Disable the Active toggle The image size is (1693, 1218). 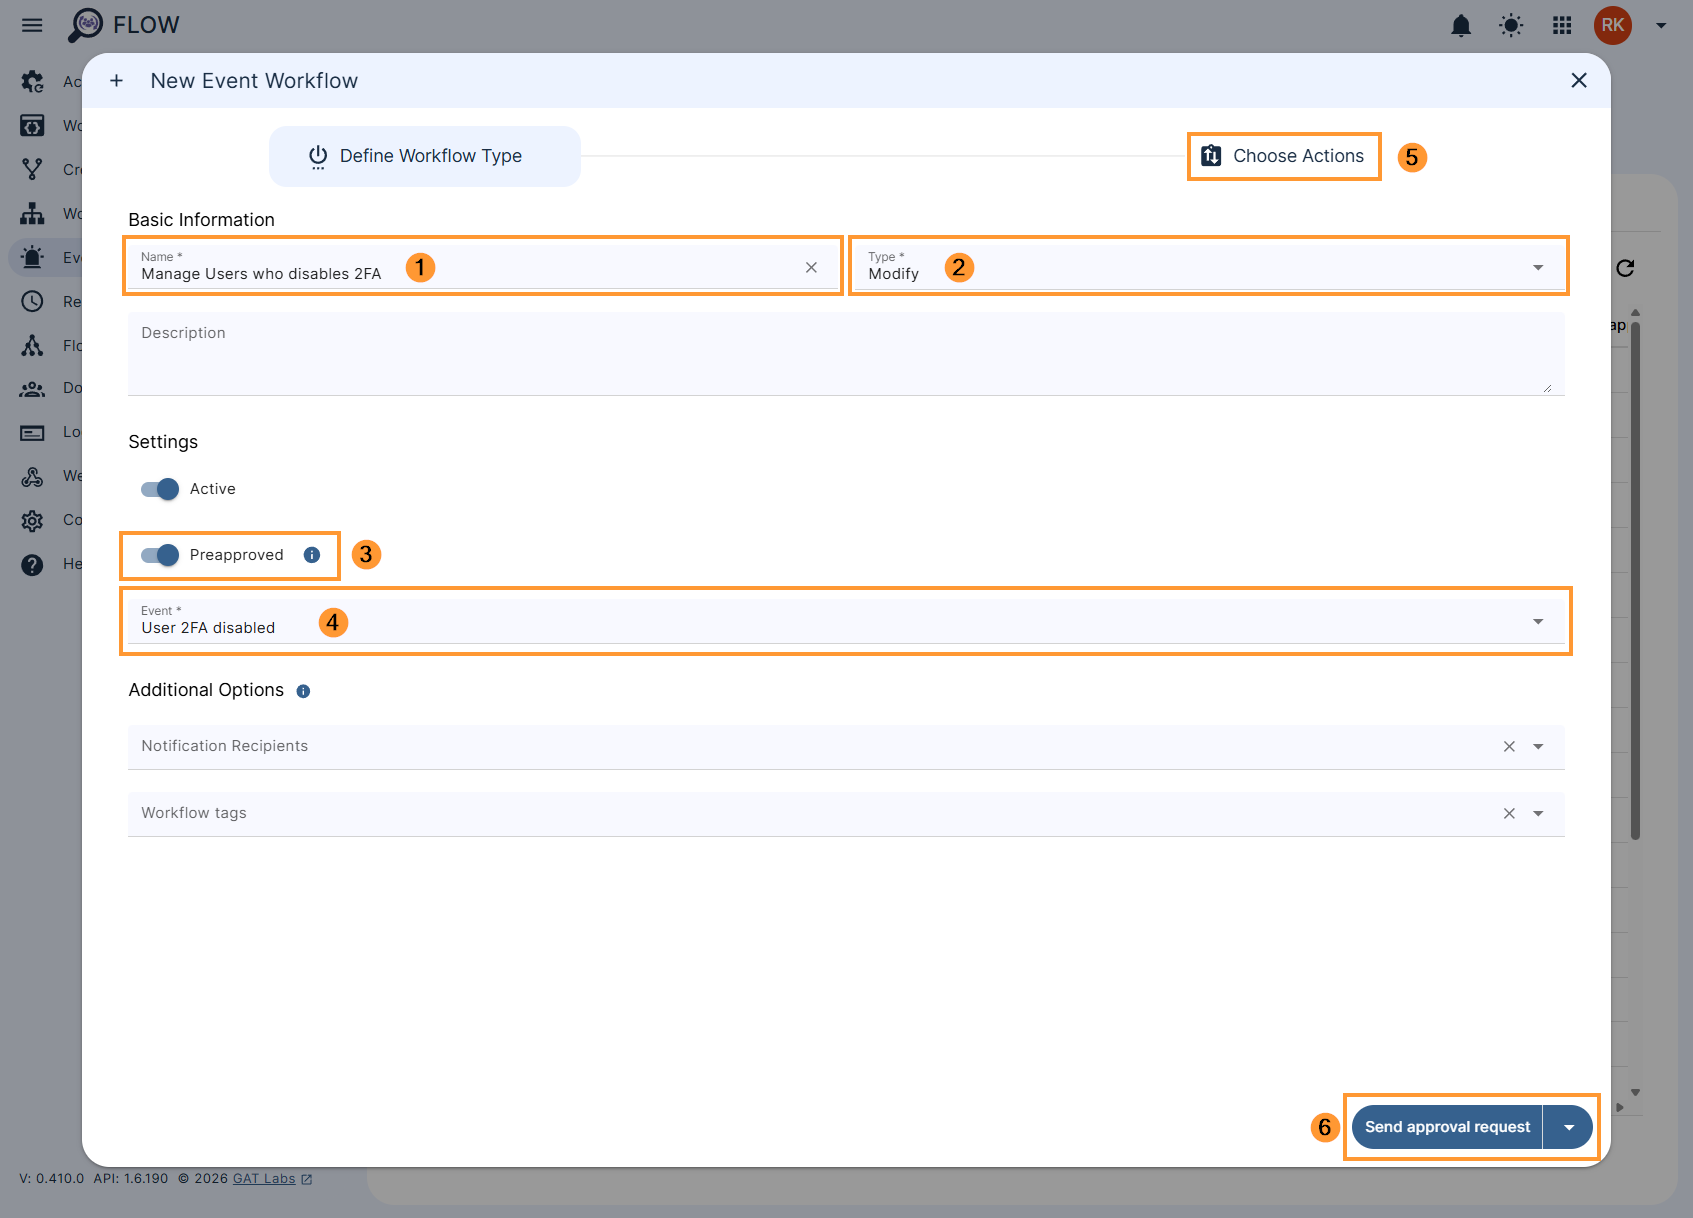159,489
